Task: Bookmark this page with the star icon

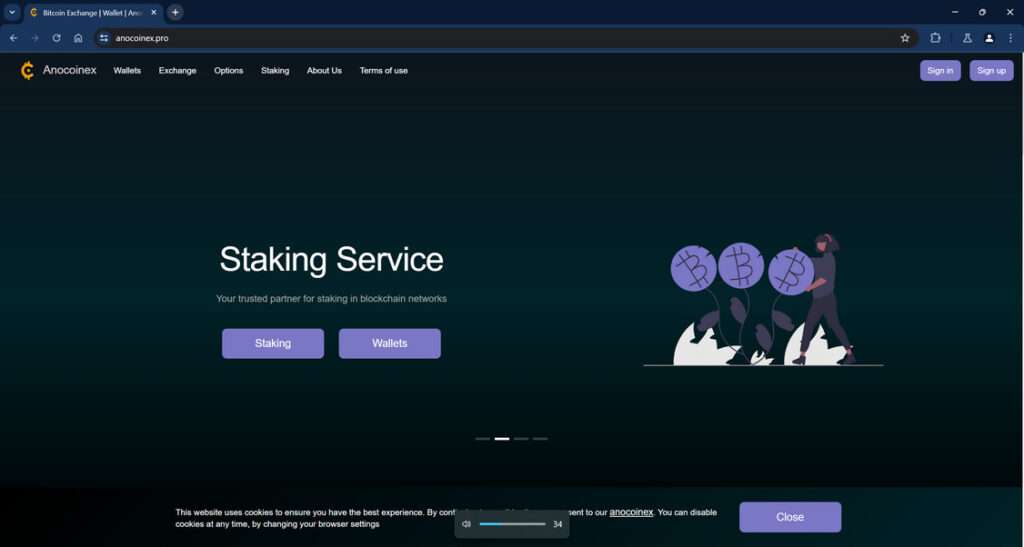Action: click(905, 38)
